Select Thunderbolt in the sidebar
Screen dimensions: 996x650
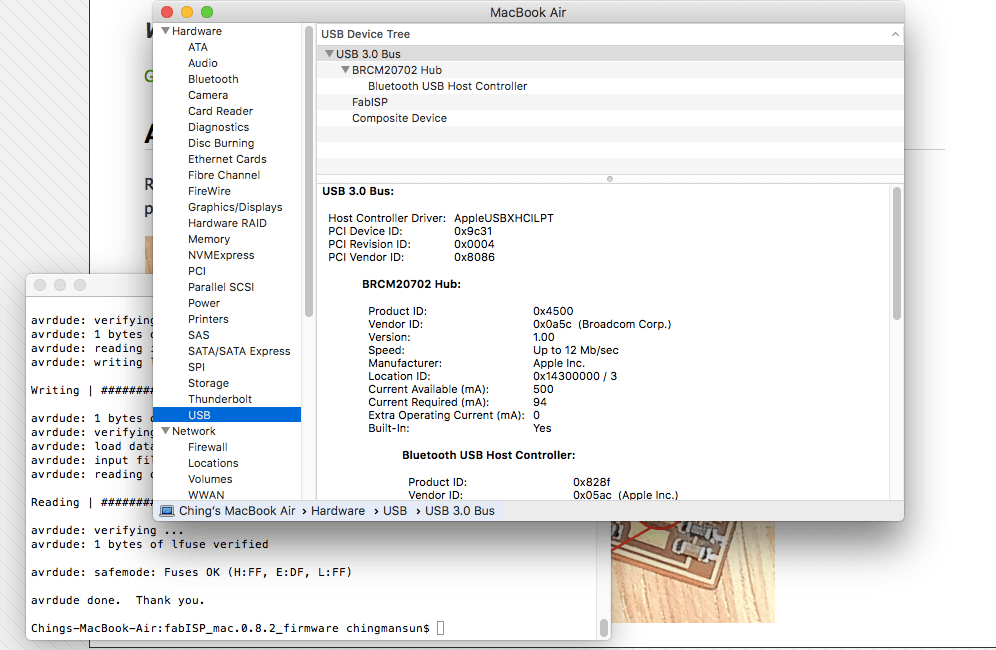click(x=220, y=399)
